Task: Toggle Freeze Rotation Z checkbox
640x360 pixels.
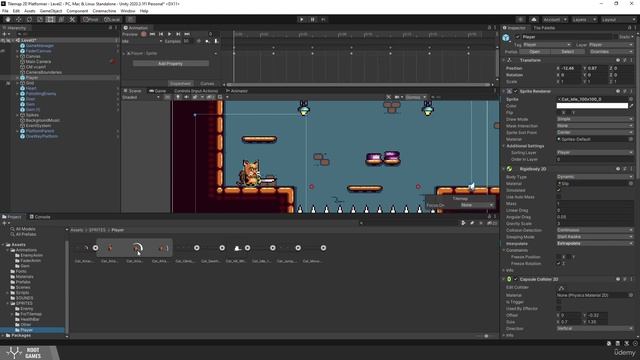Action: 559,264
